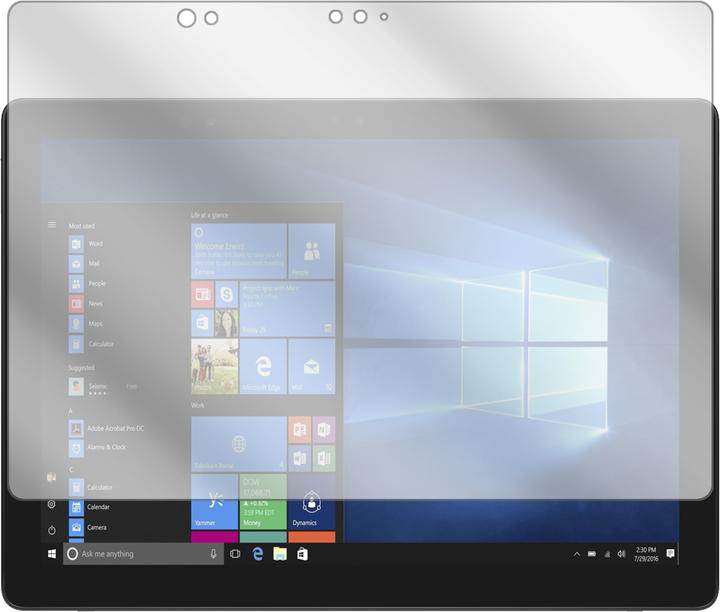Launch the Word tile under Work
This screenshot has height=612, width=720.
pyautogui.click(x=299, y=458)
